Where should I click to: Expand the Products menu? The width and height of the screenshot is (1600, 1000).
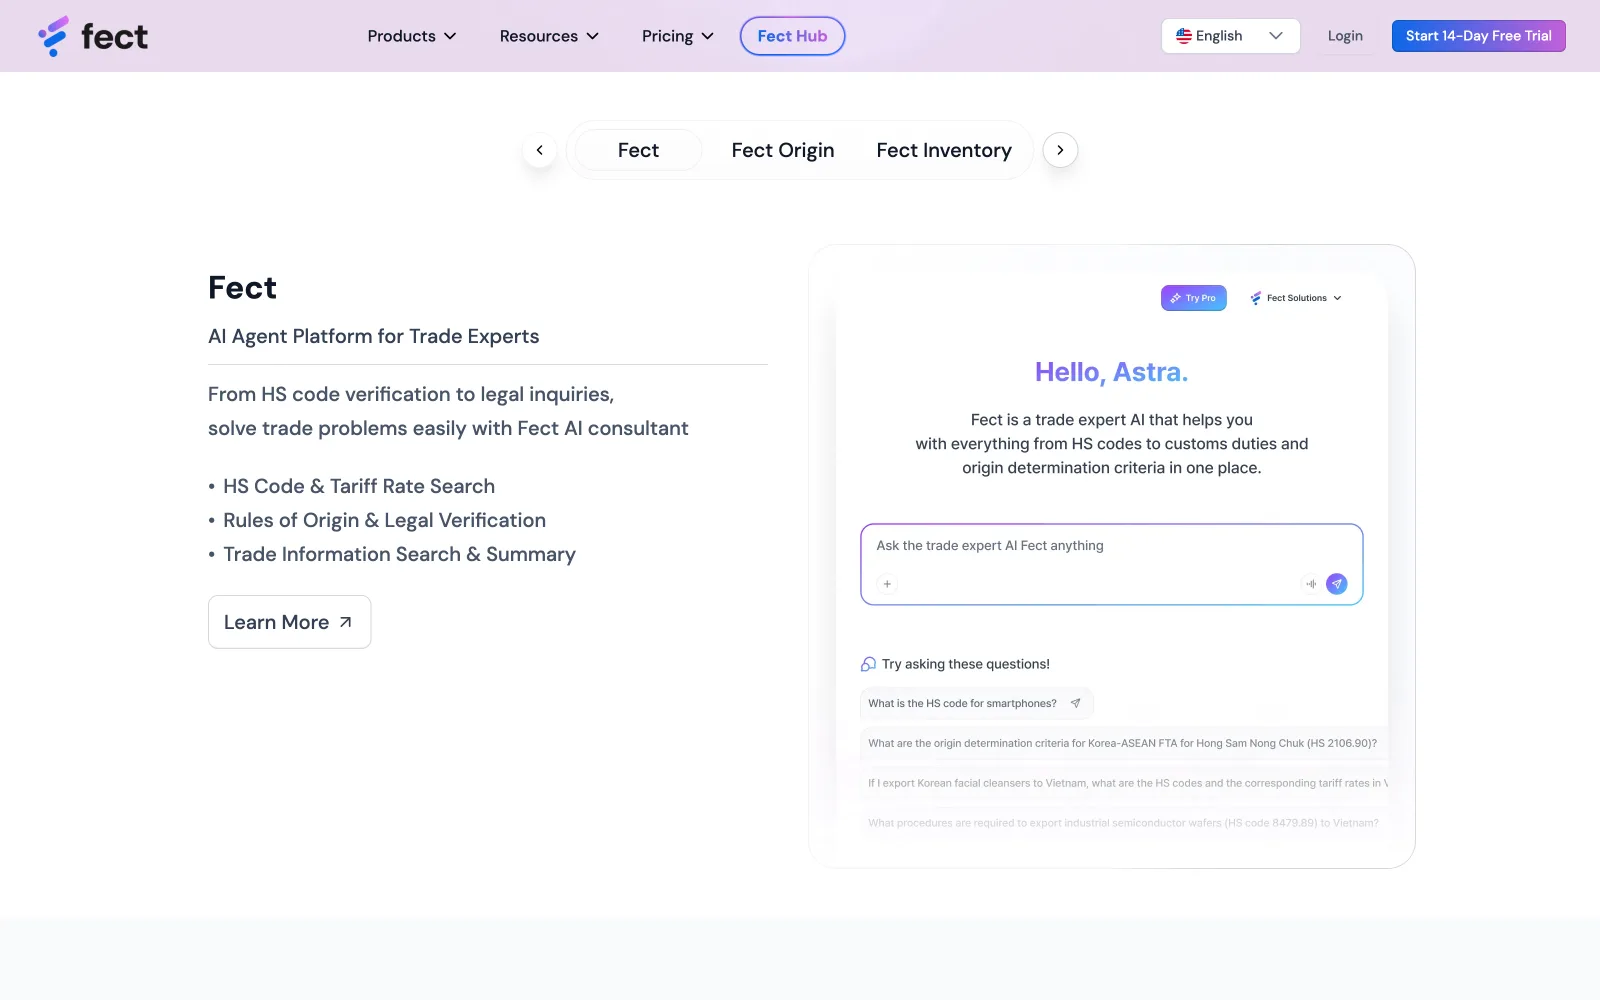point(412,36)
